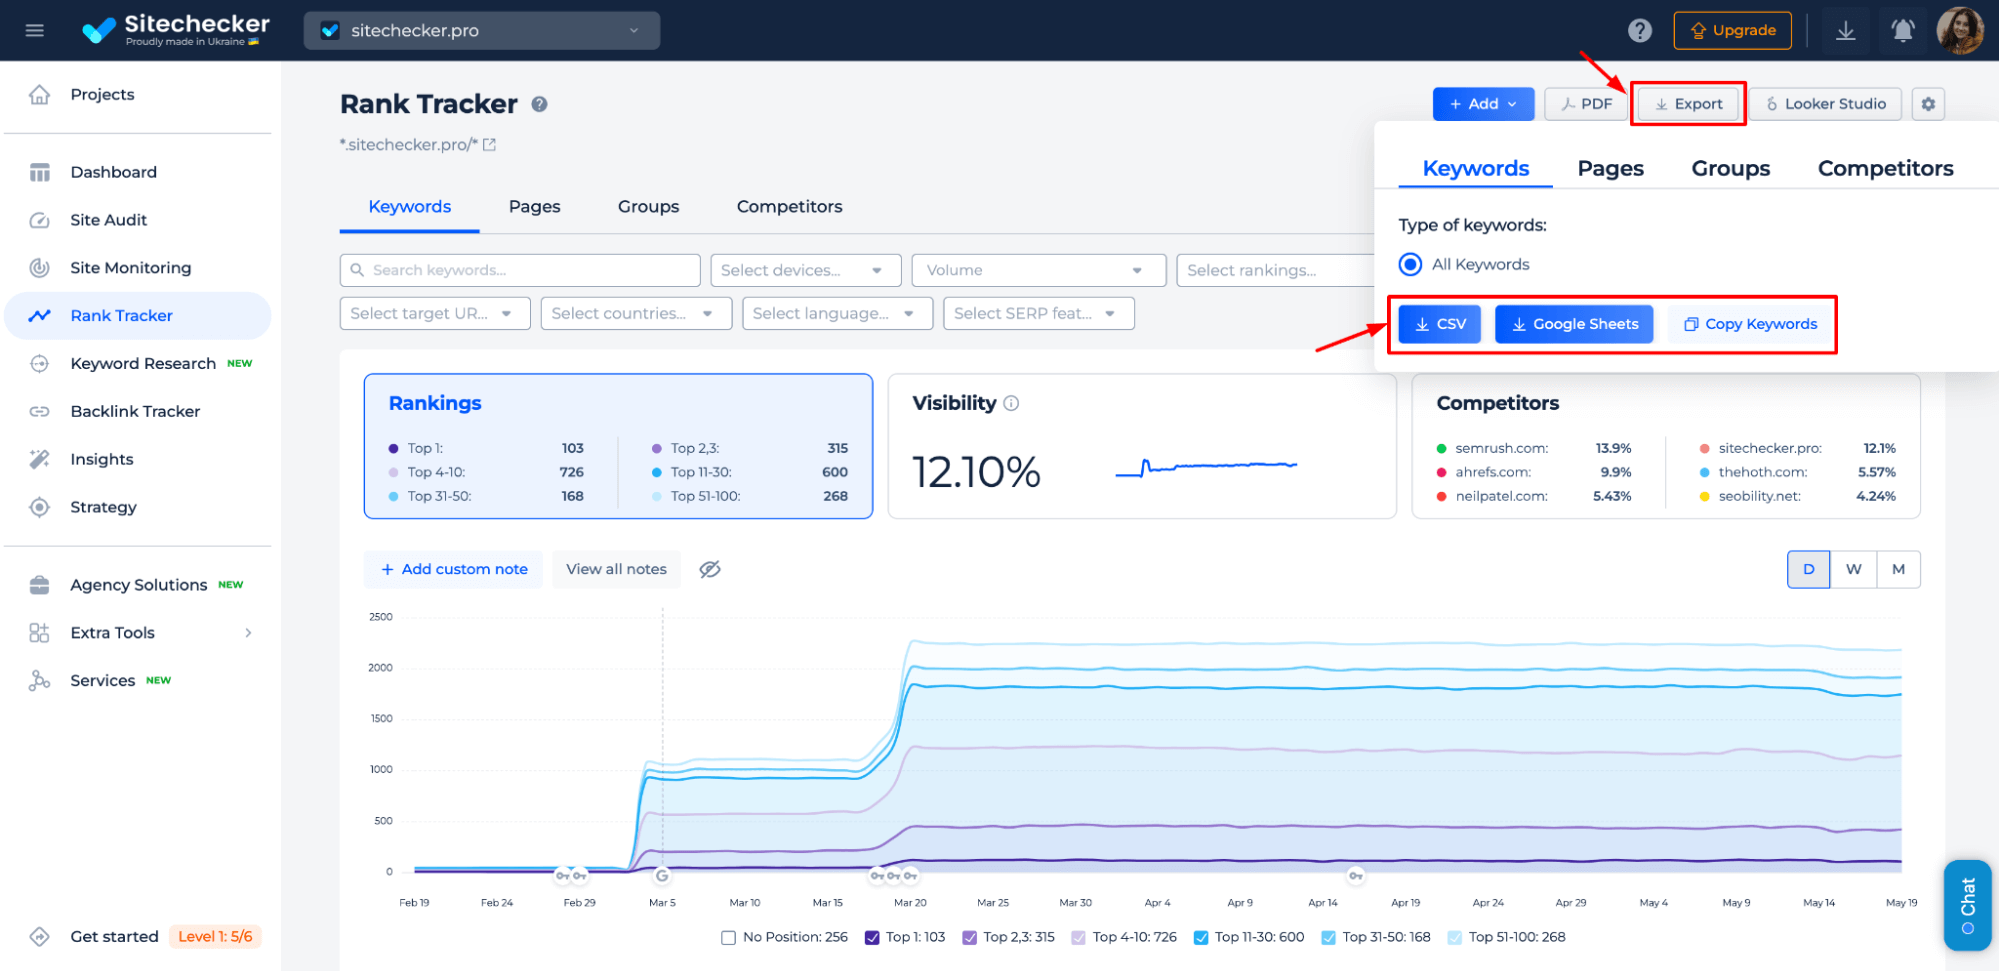Switch chart to weekly W view
This screenshot has height=972, width=1999.
tap(1853, 569)
